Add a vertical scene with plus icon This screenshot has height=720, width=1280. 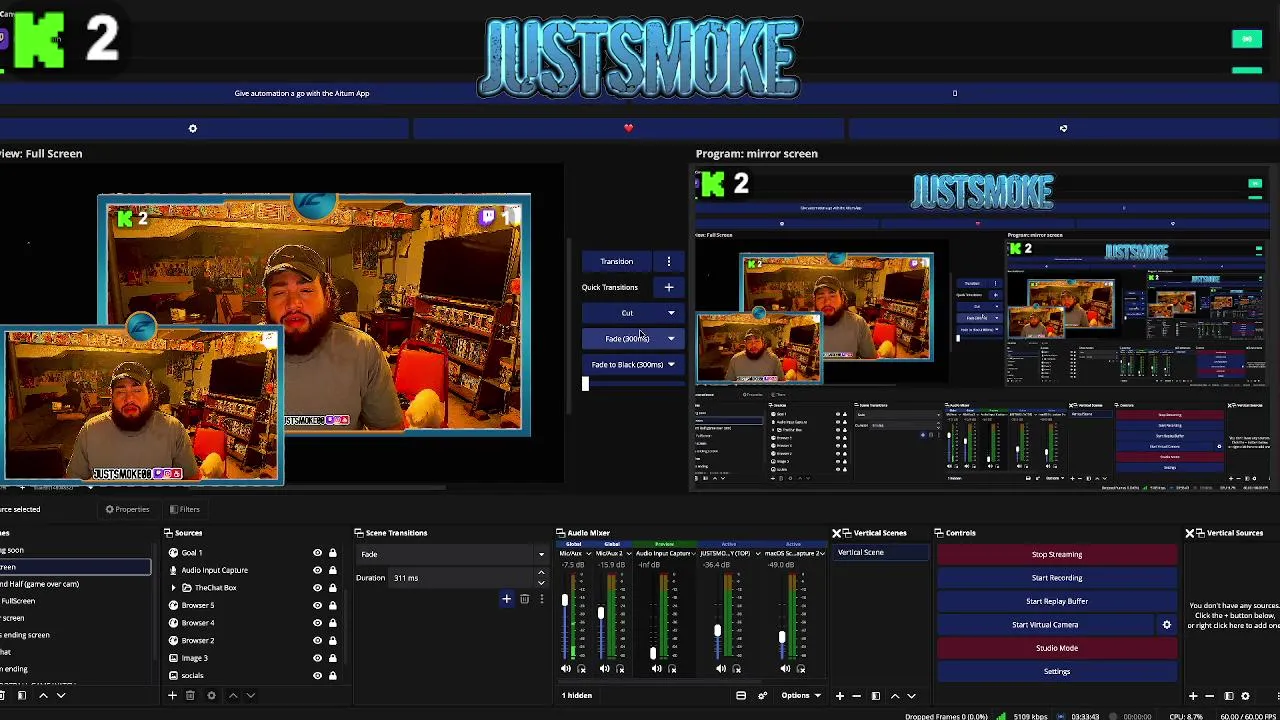pos(840,696)
